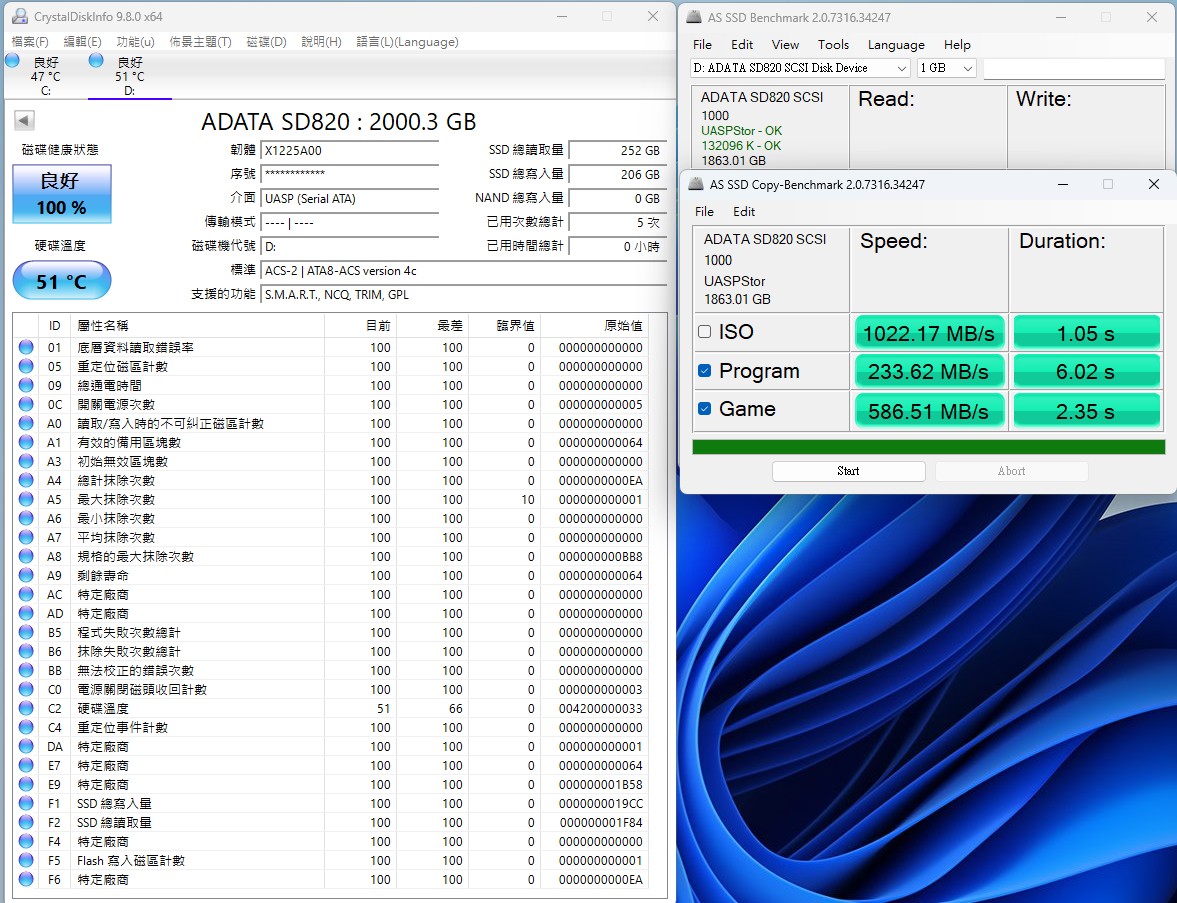Open 說明(H) help menu in CrystalDiskInfo
The height and width of the screenshot is (903, 1177).
[x=321, y=42]
